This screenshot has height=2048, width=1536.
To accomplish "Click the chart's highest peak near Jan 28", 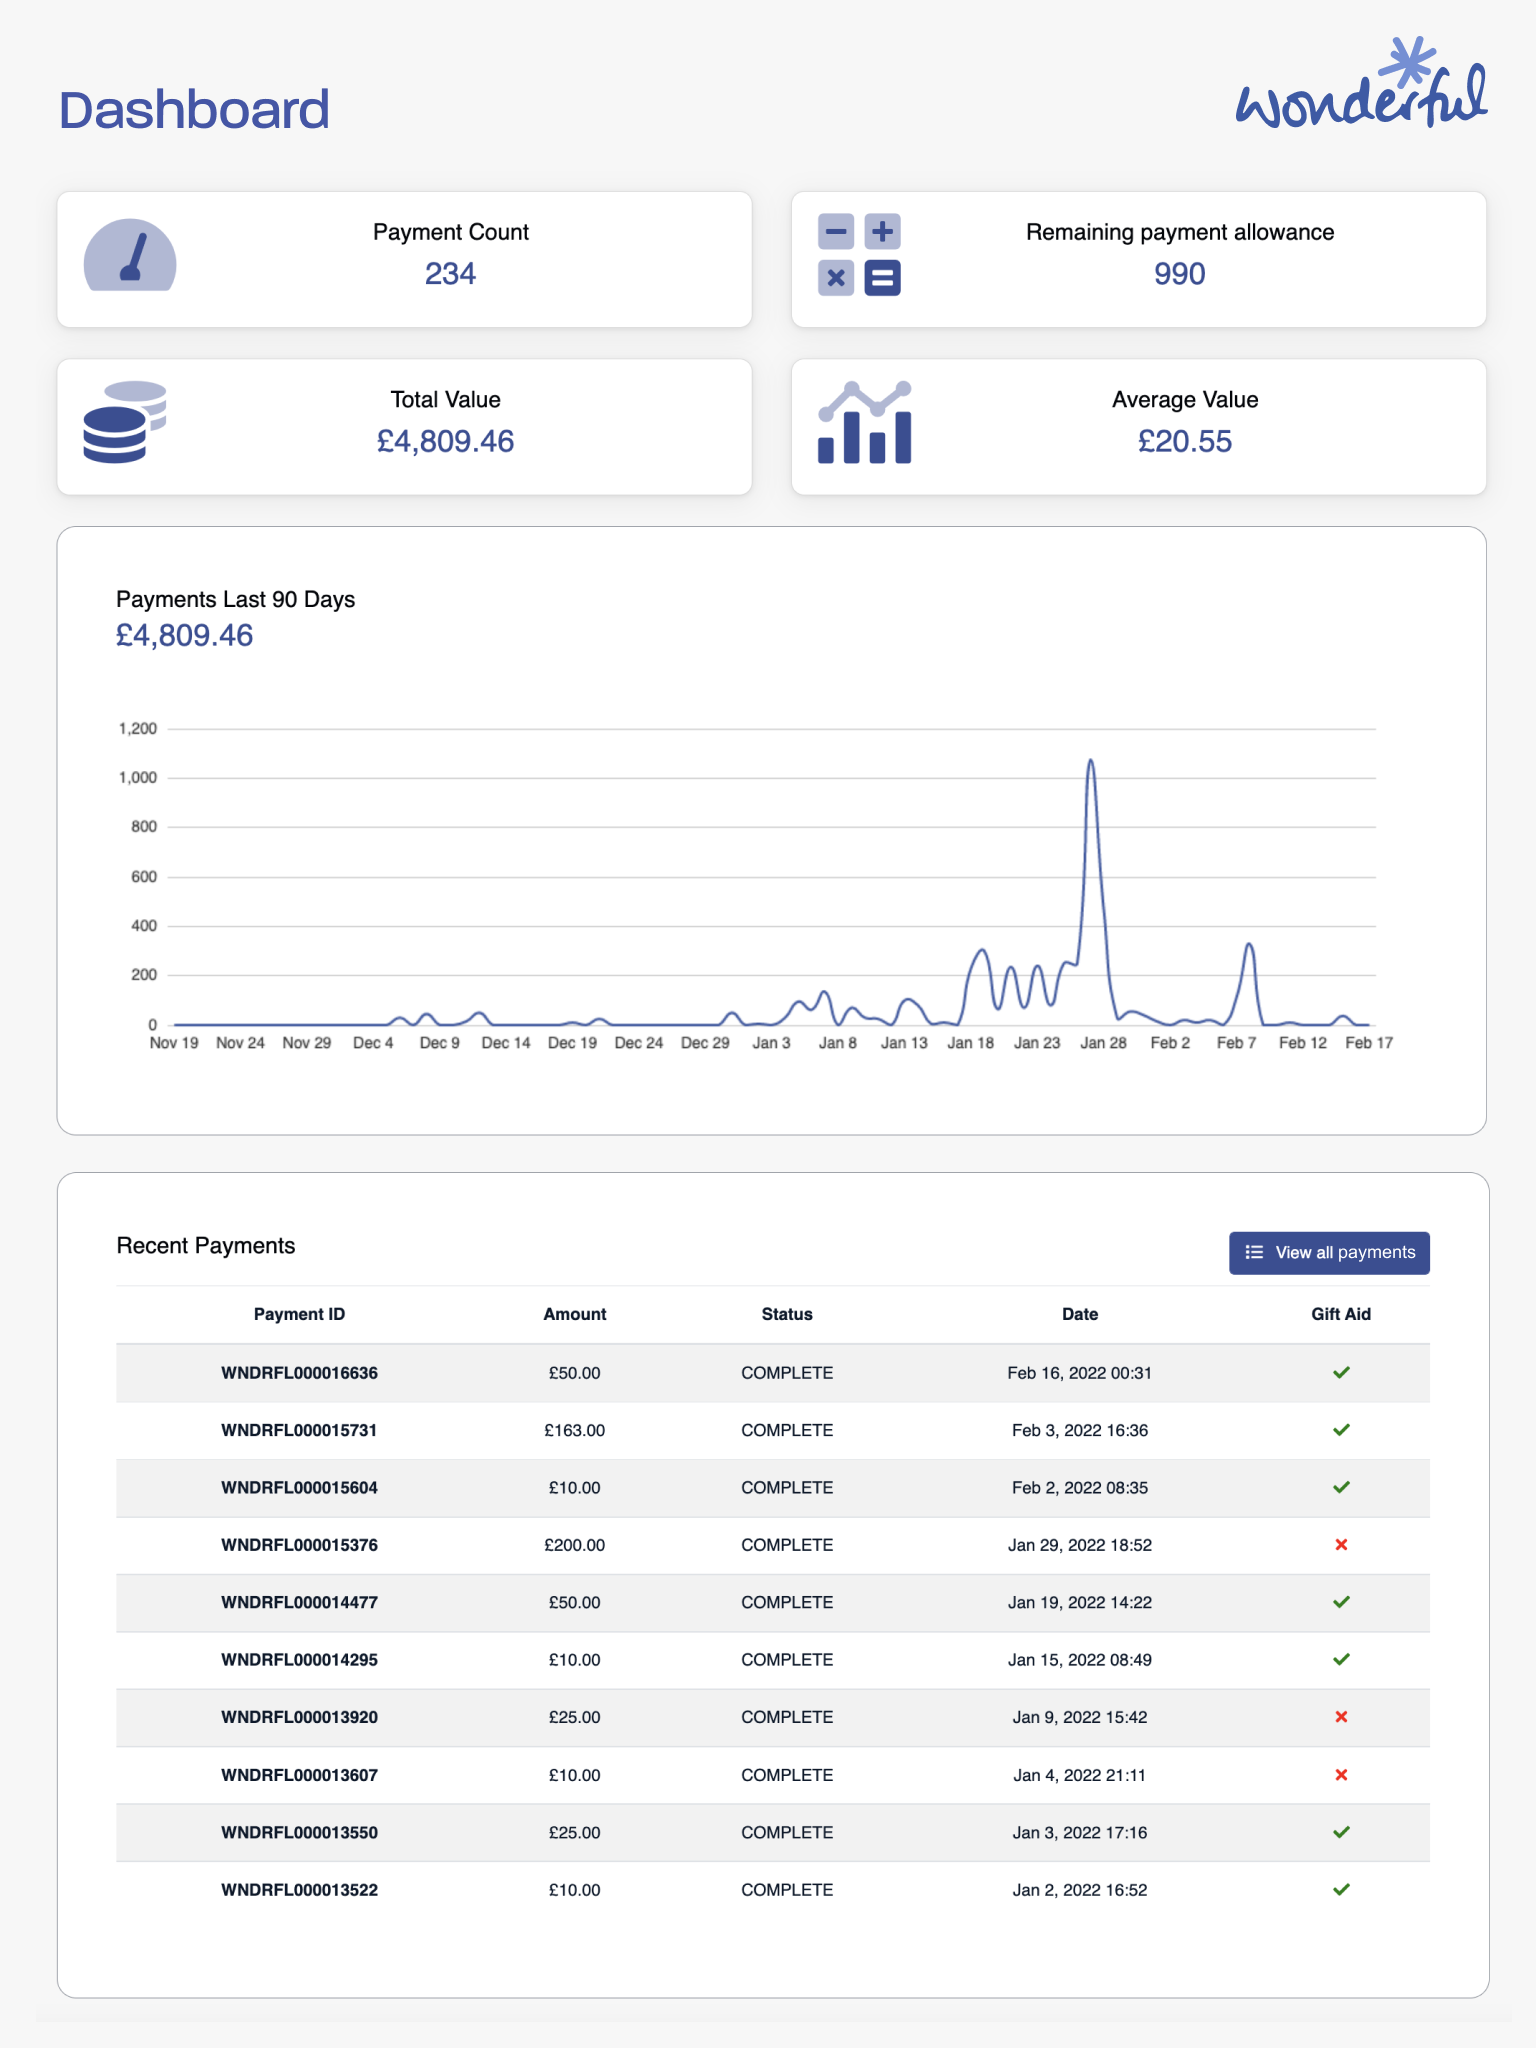I will (x=1091, y=762).
